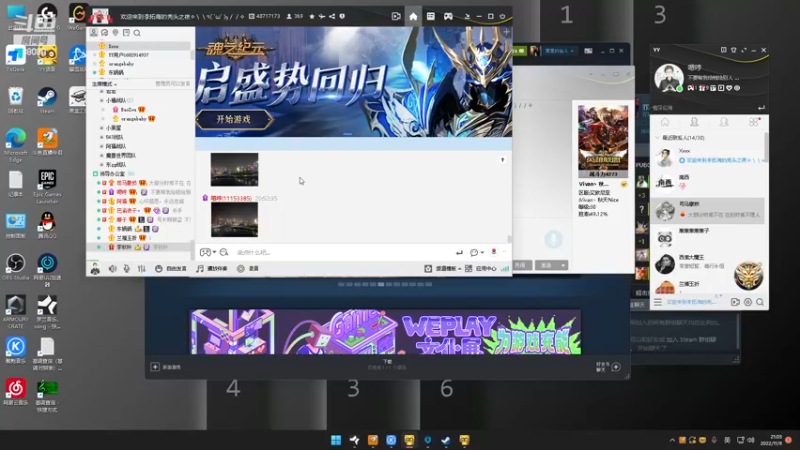The image size is (800, 450).
Task: Click the enter arrow icon in chat input bar
Action: [459, 252]
